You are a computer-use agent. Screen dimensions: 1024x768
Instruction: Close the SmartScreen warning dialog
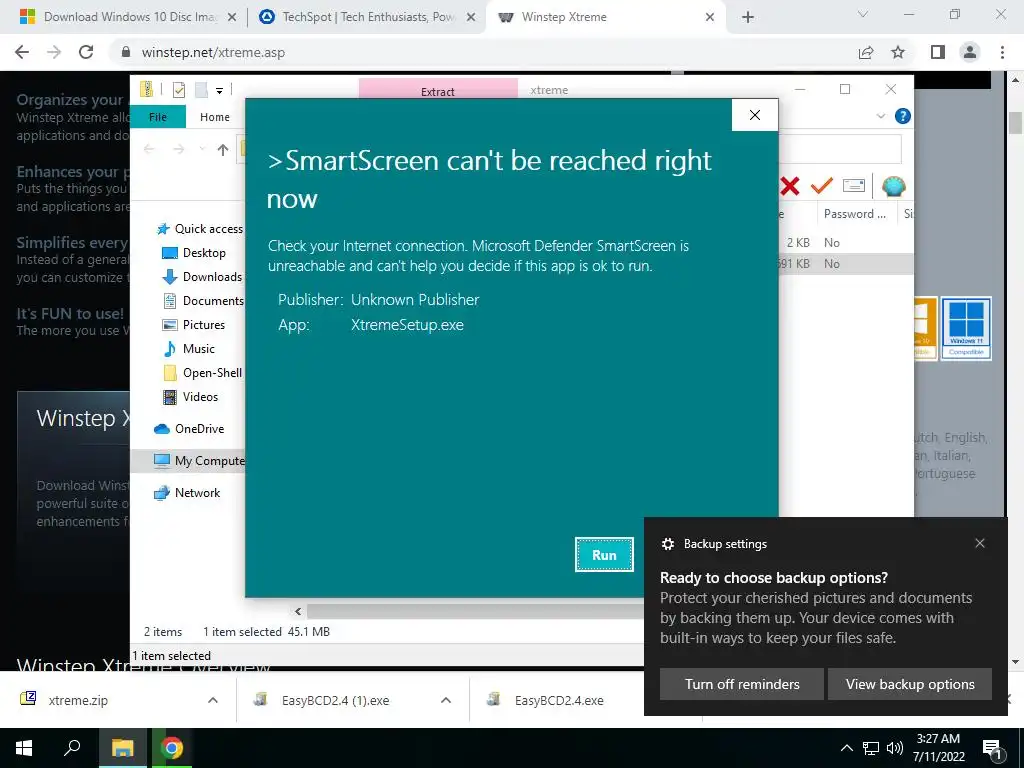click(x=755, y=115)
